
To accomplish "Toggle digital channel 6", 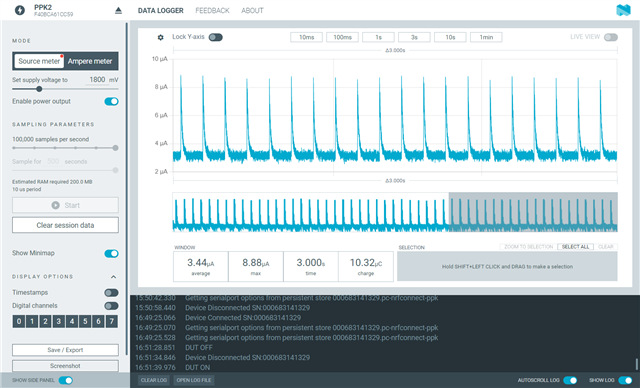I will click(98, 321).
